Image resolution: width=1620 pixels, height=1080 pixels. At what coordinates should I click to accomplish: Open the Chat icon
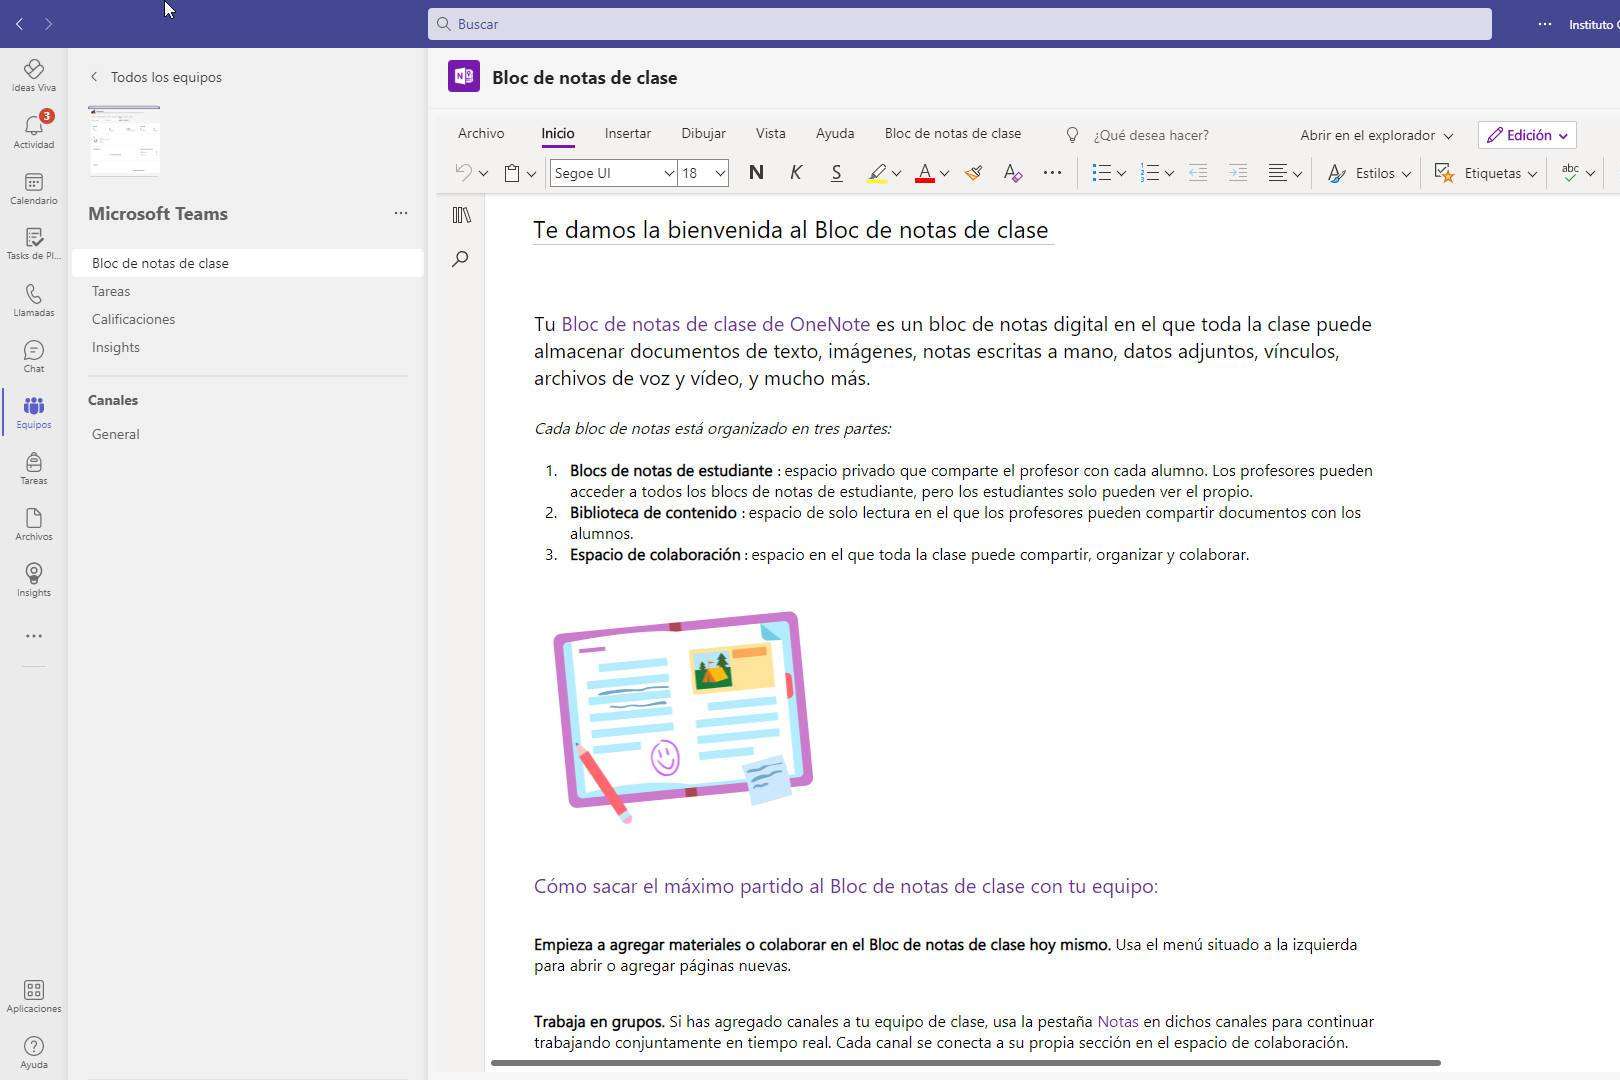pos(33,356)
